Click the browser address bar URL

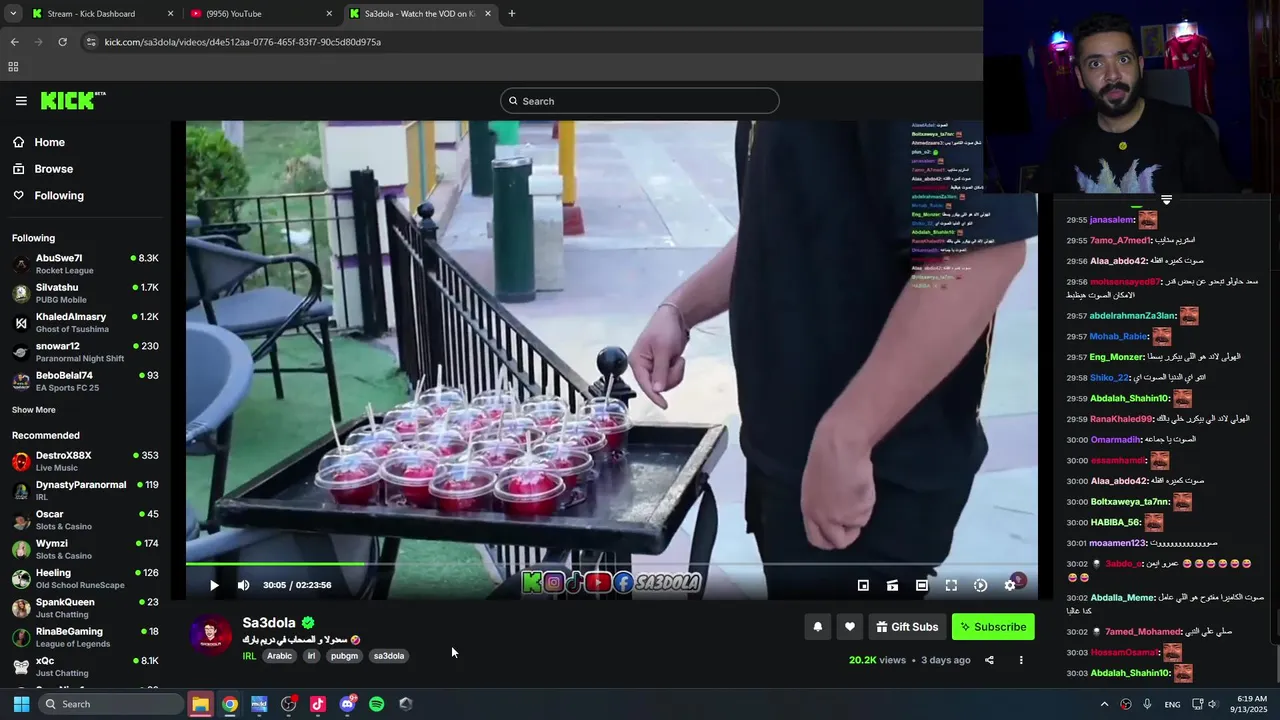point(243,42)
